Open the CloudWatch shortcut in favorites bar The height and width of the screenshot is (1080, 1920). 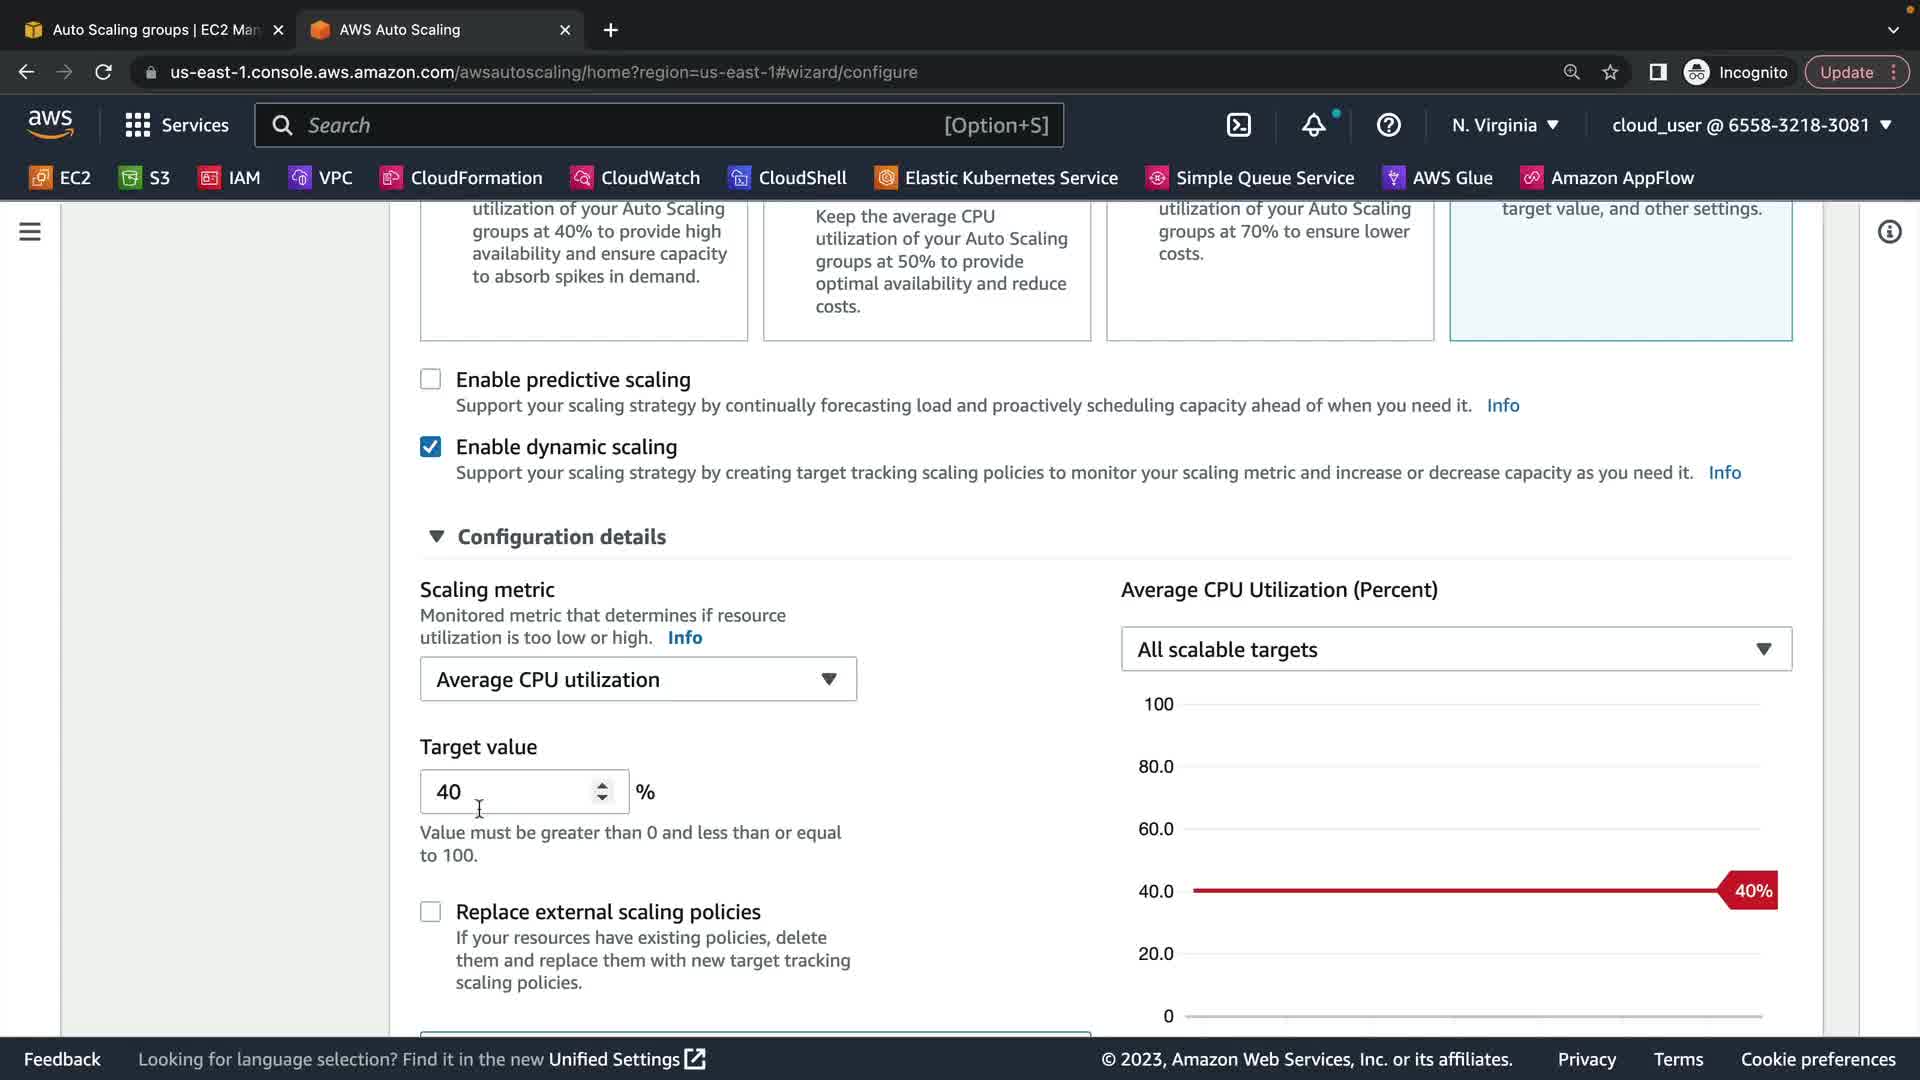coord(635,178)
